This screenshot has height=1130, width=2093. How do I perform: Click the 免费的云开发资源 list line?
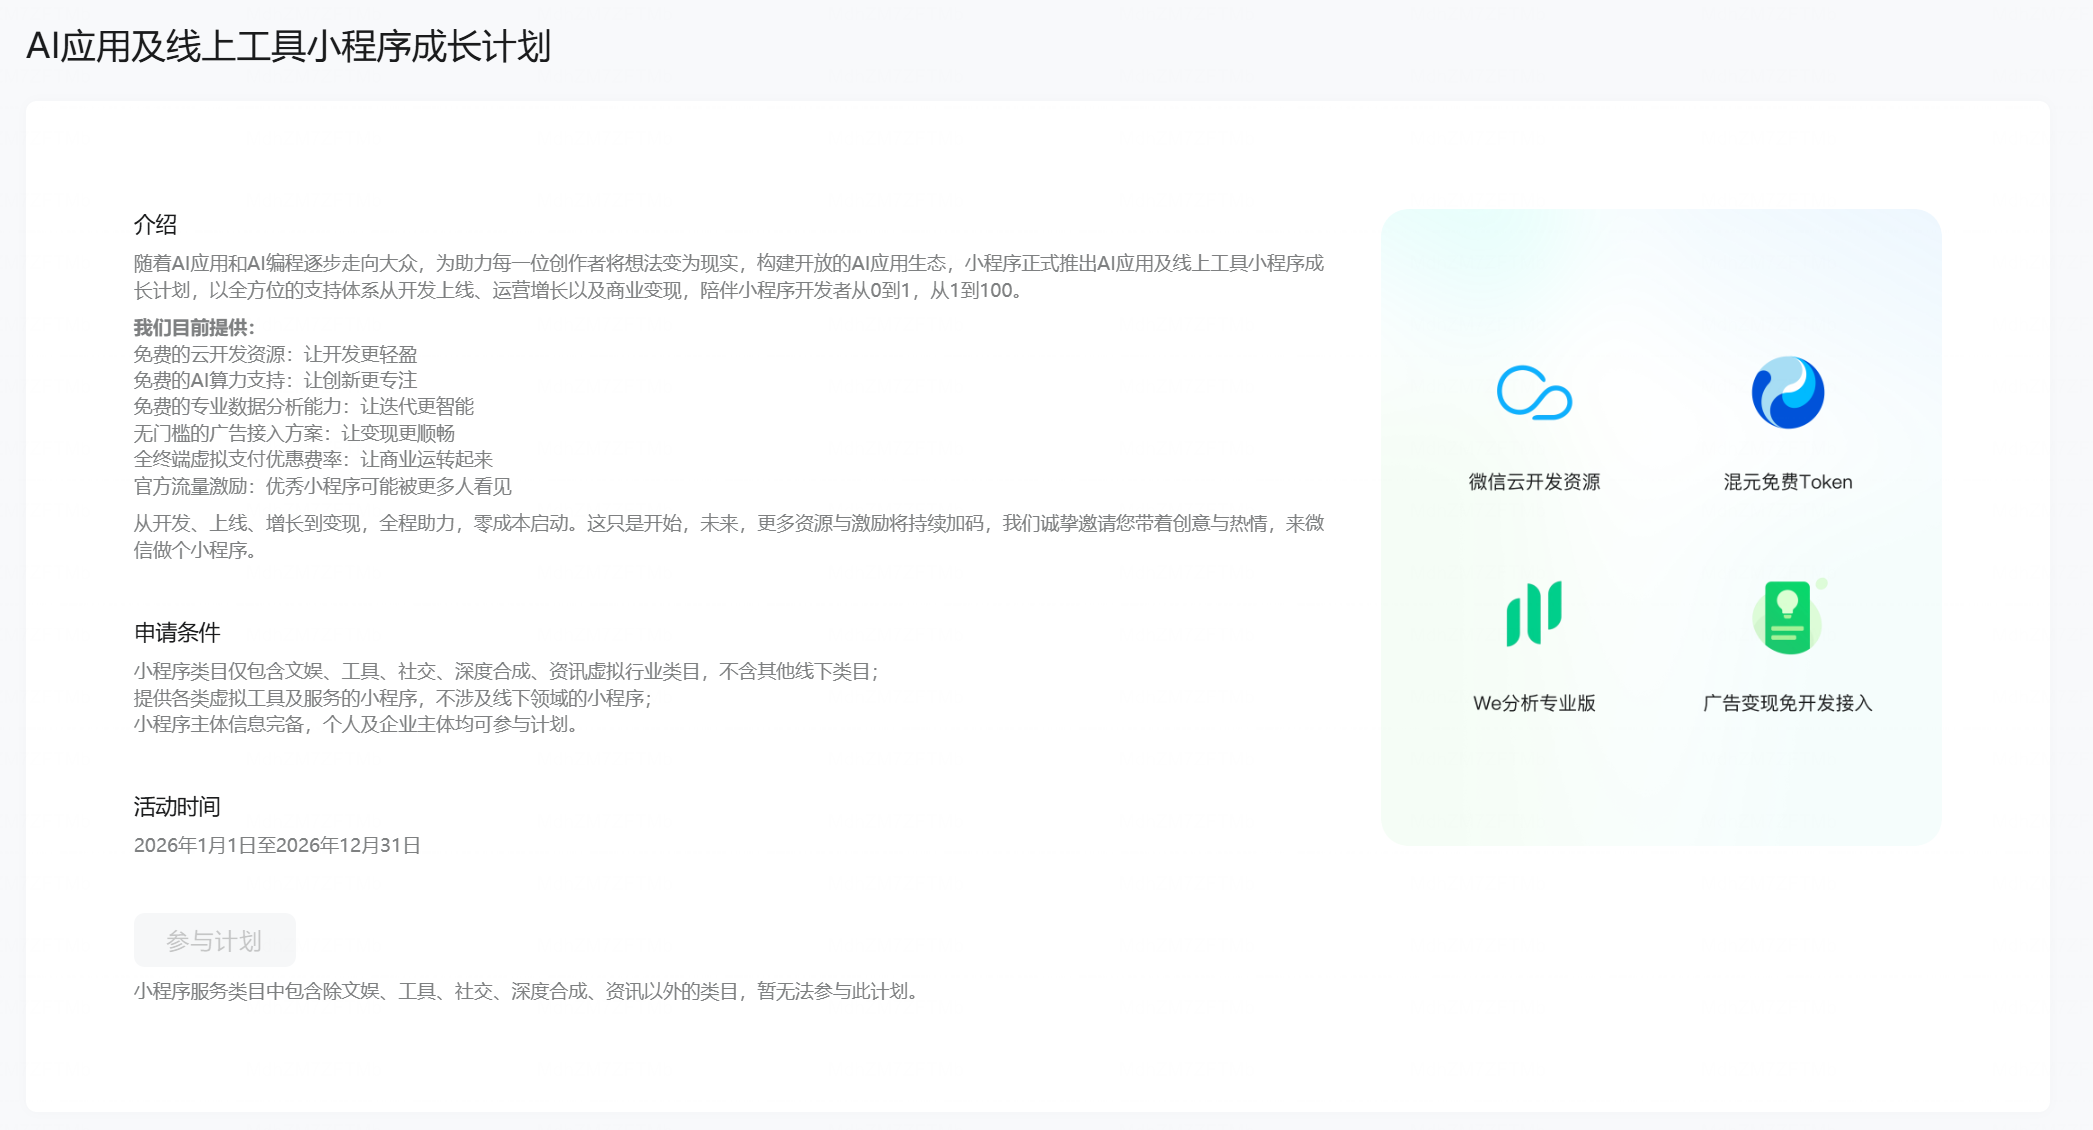(275, 354)
